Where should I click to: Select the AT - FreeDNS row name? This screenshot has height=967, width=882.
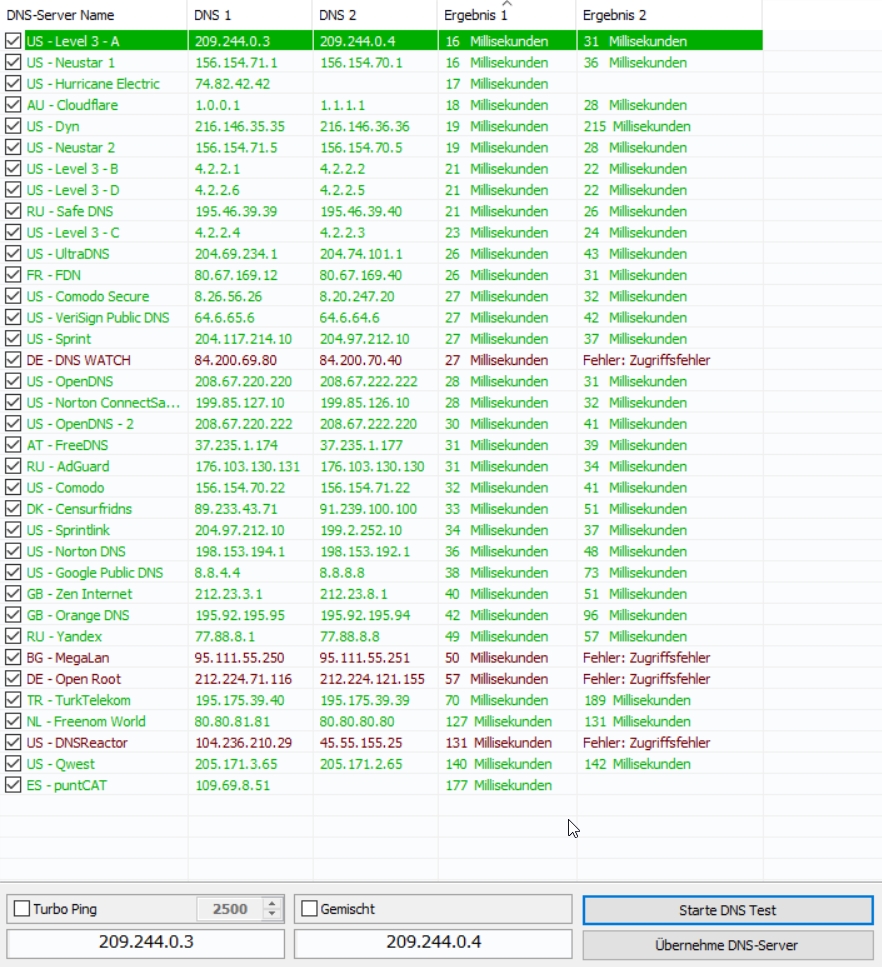67,445
